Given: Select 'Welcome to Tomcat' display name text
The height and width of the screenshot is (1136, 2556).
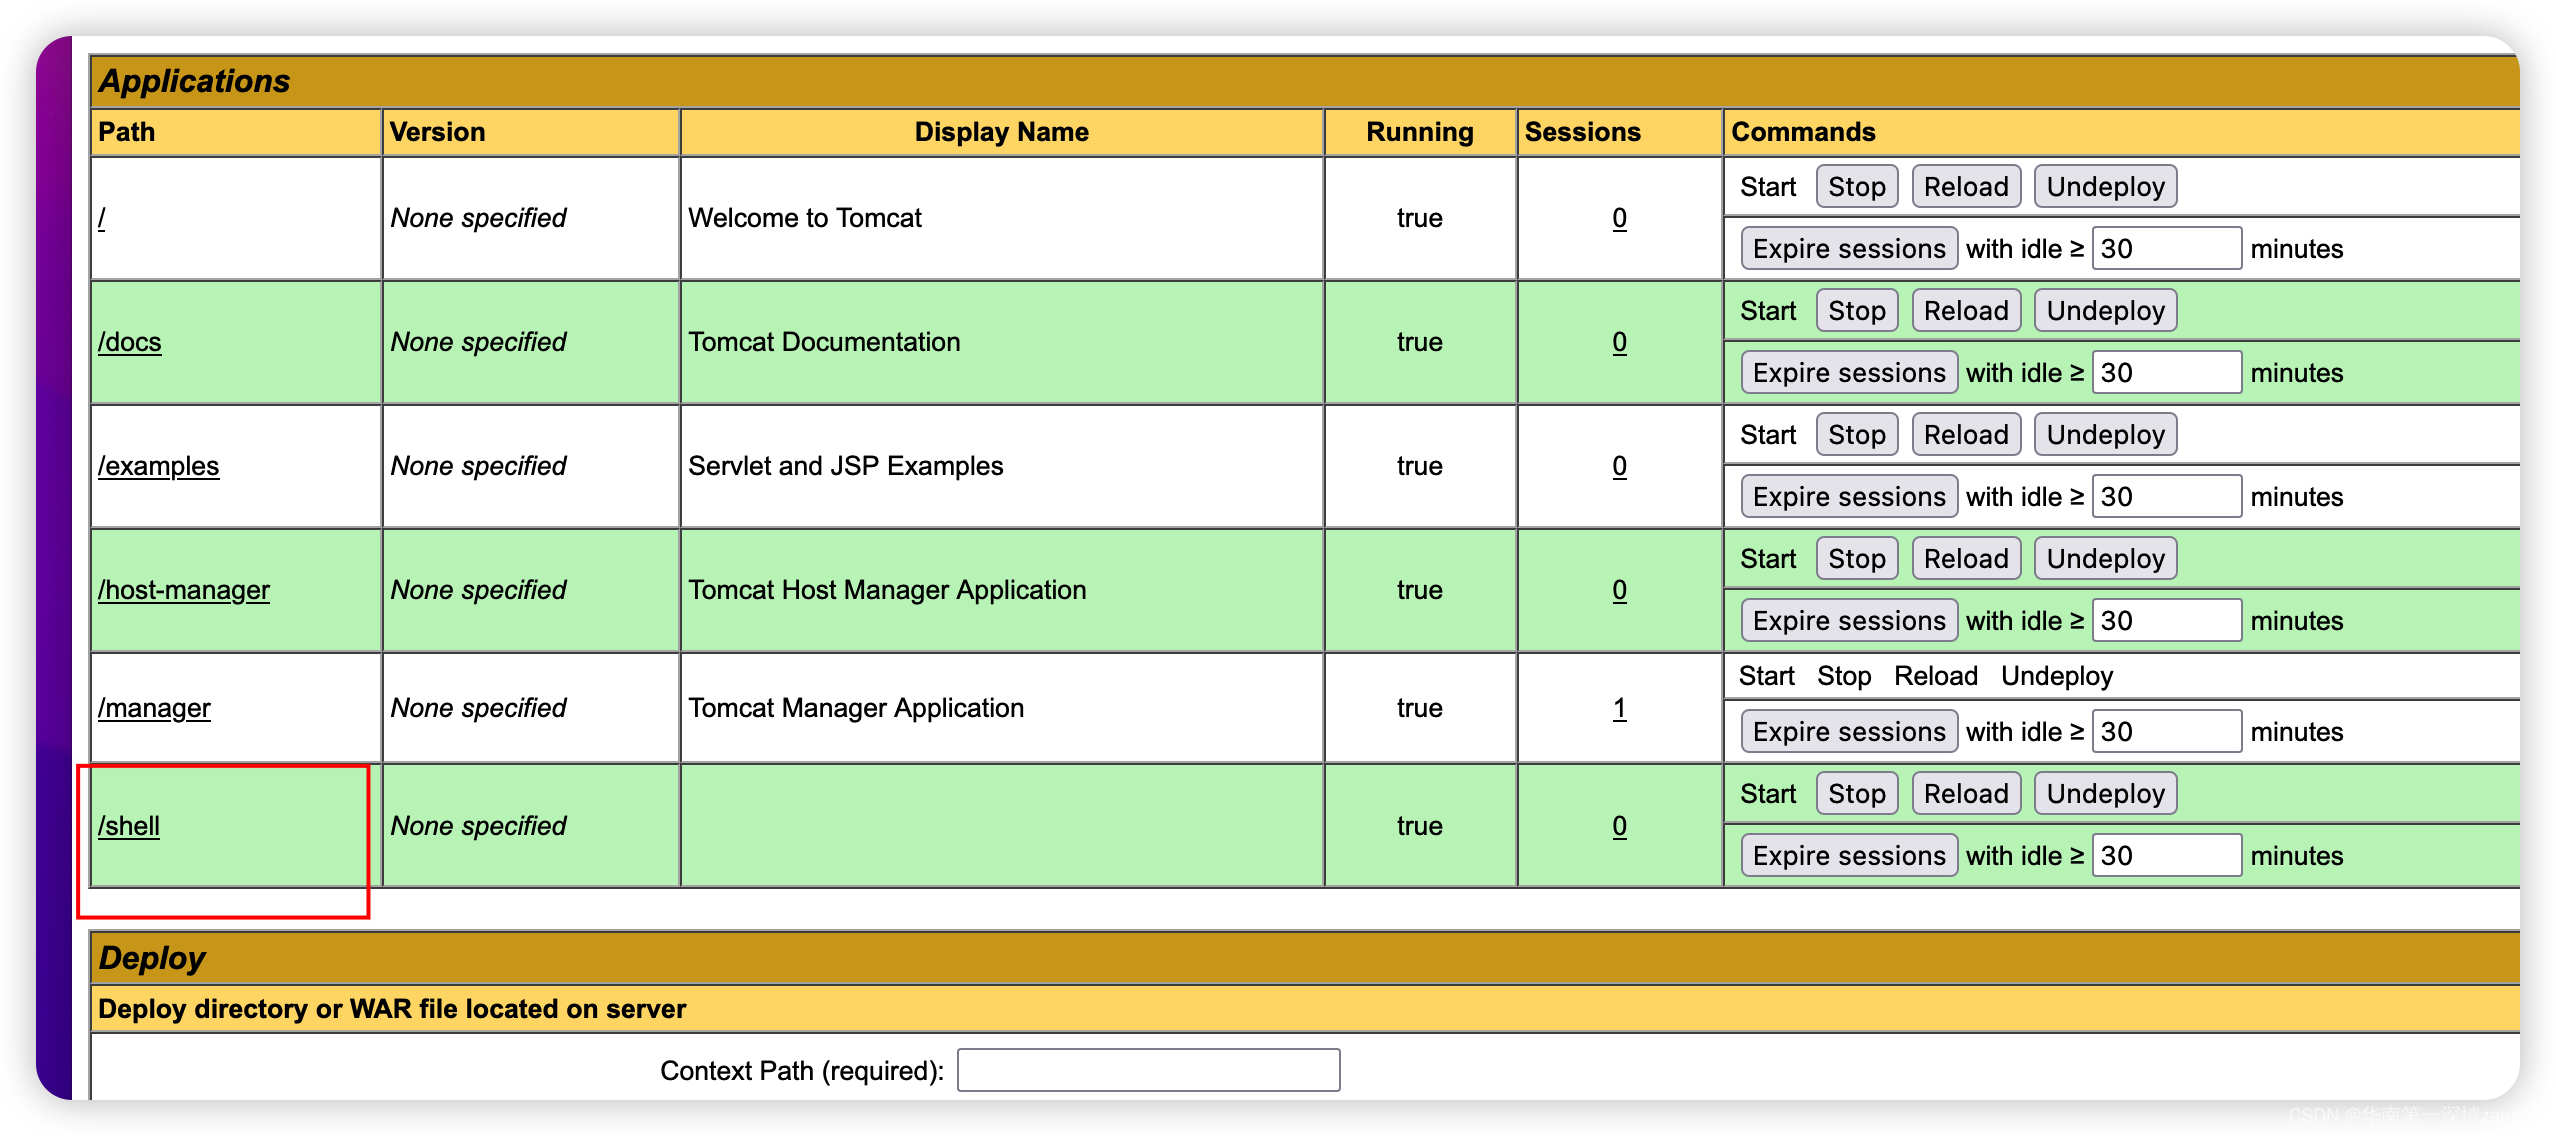Looking at the screenshot, I should point(805,218).
